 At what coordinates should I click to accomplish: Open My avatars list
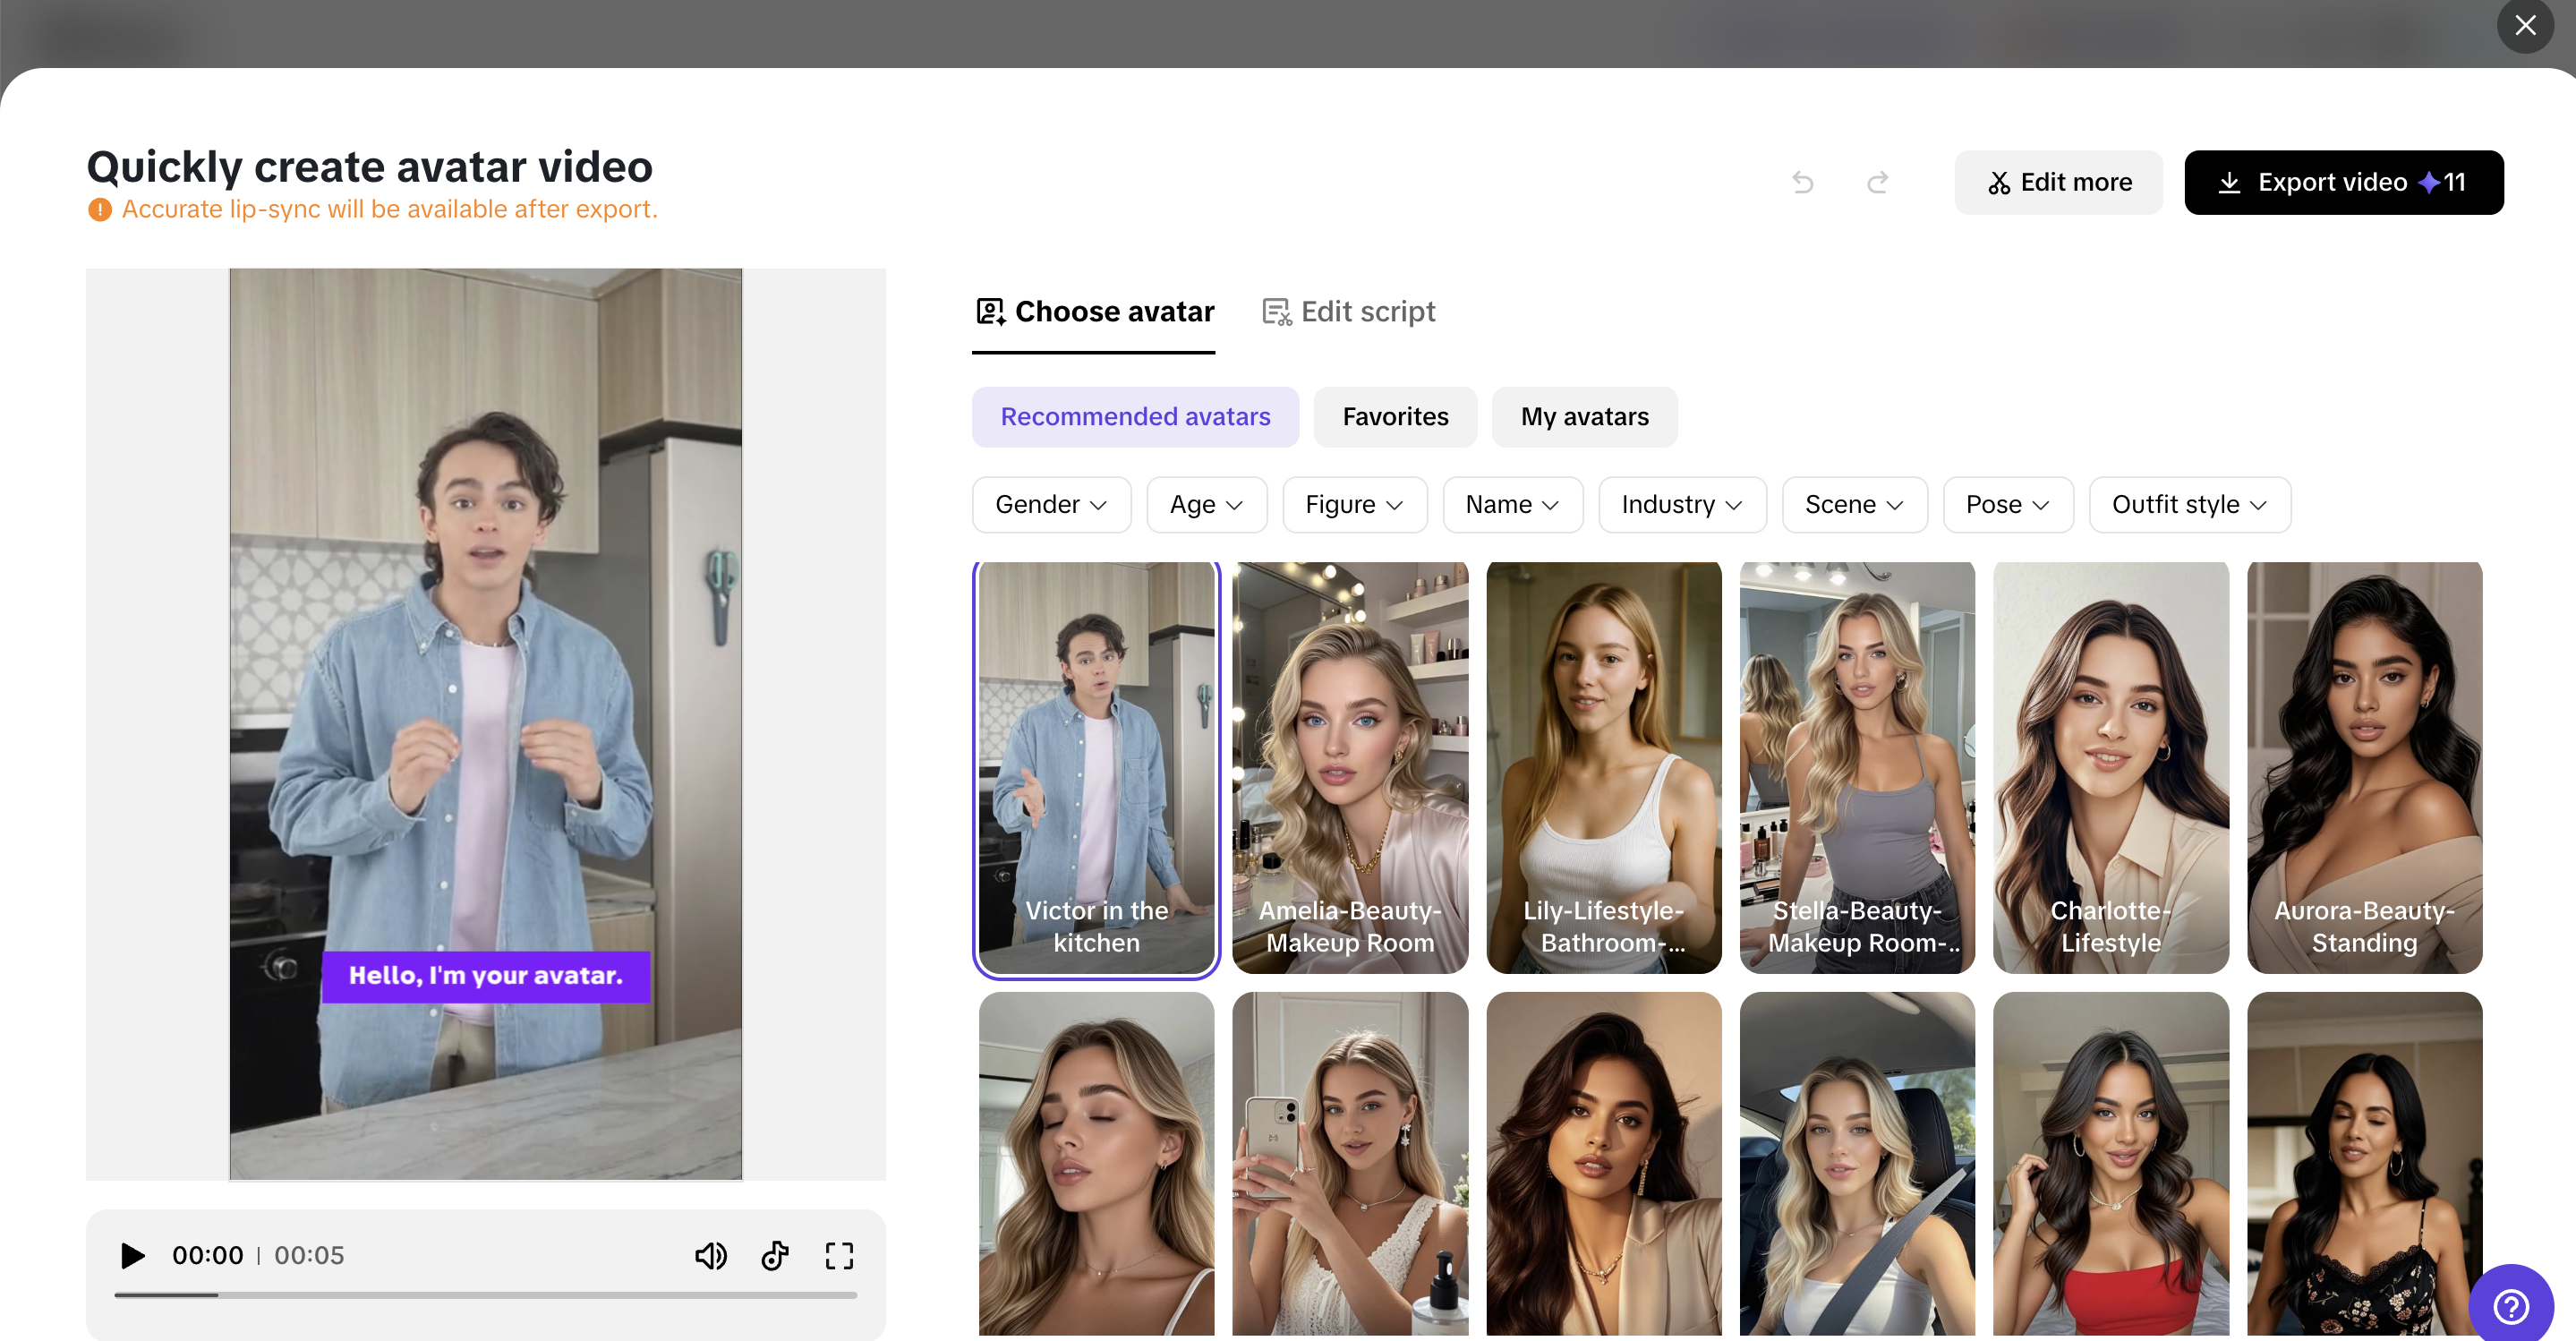click(1585, 417)
